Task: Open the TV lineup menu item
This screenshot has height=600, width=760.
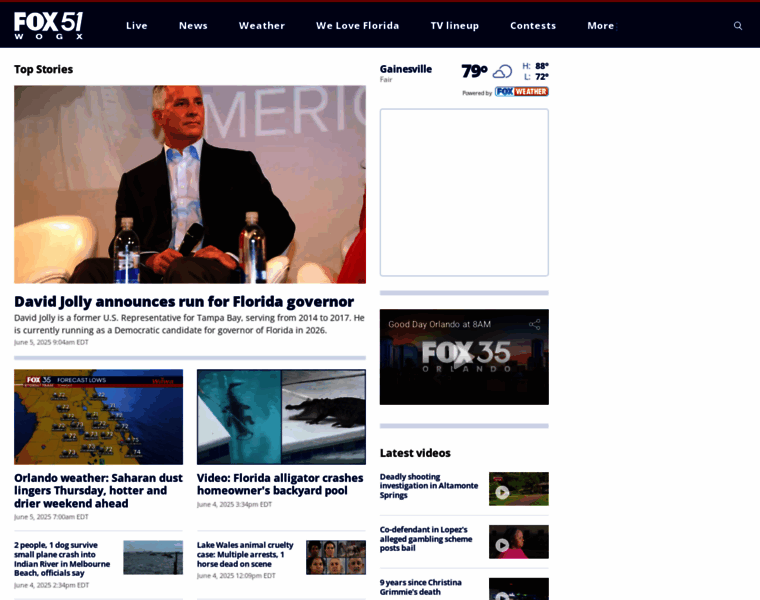Action: click(x=455, y=26)
